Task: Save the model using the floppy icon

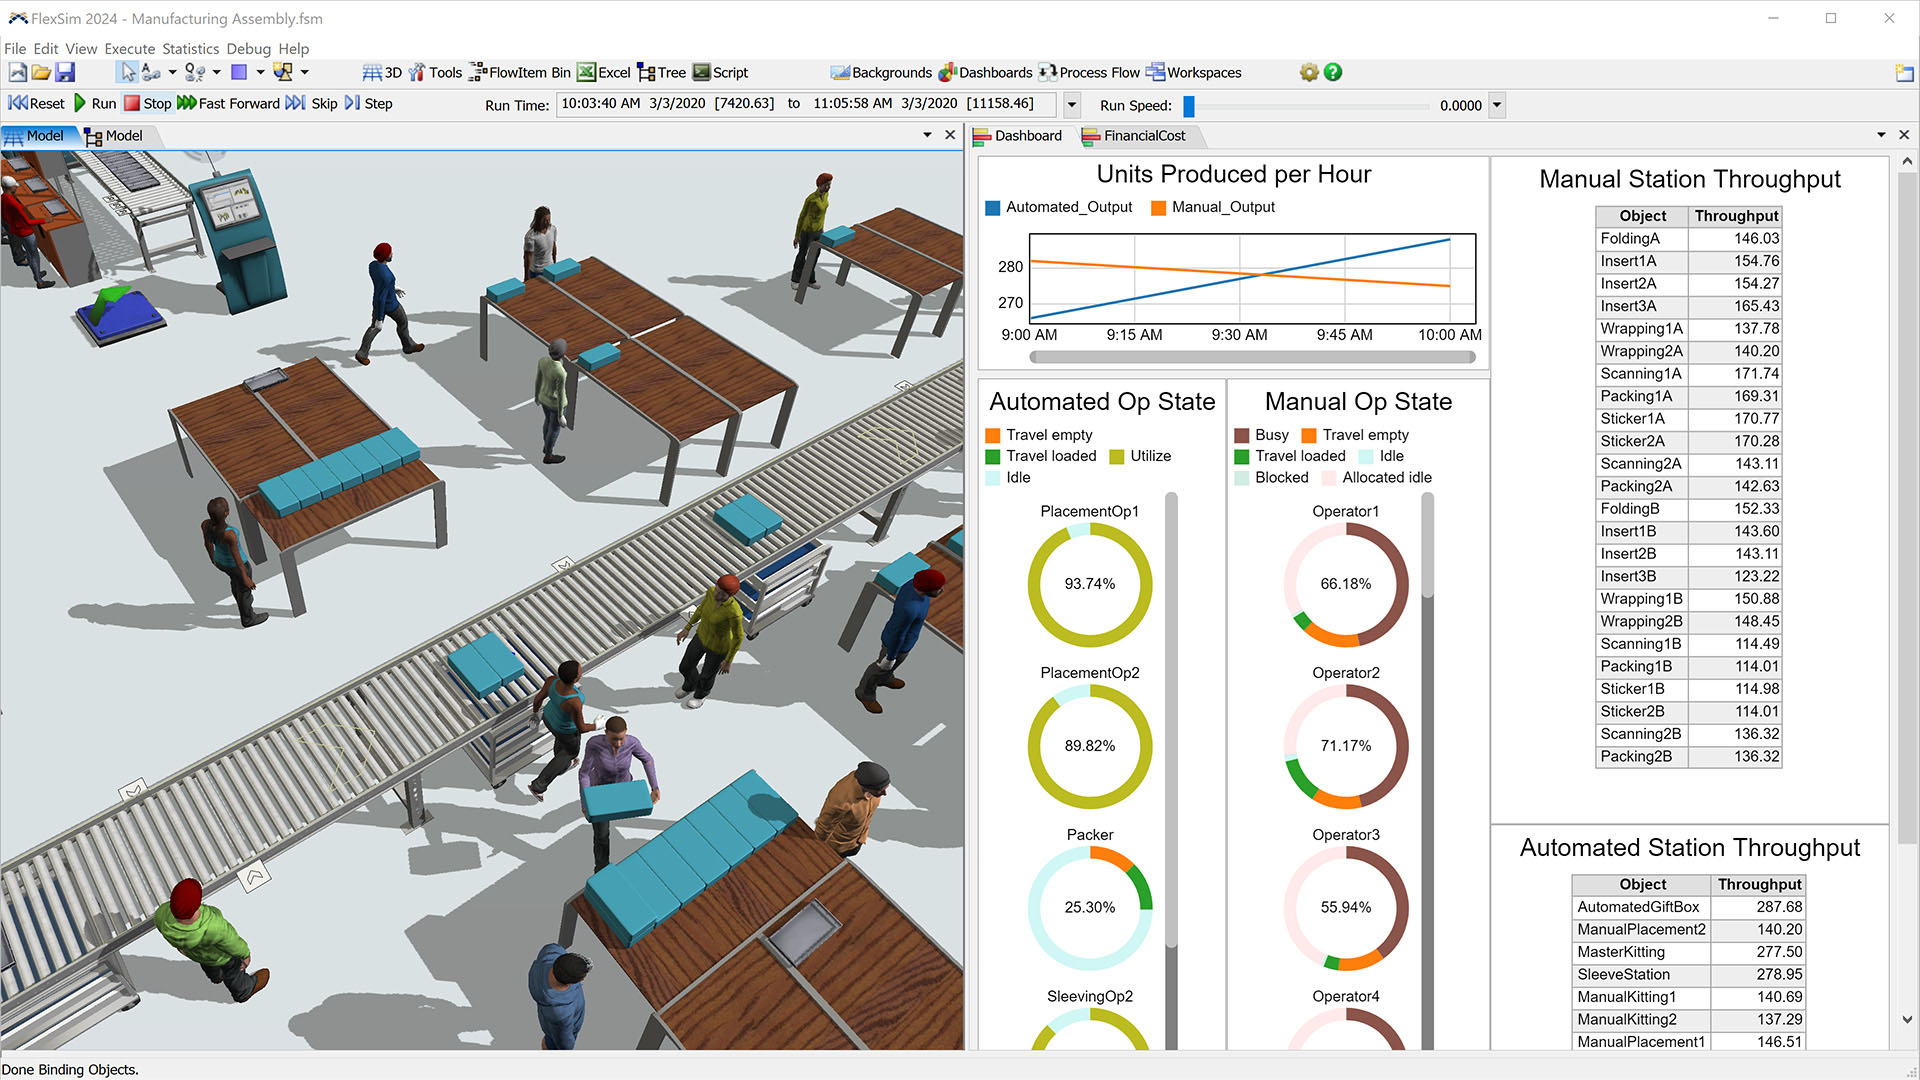Action: tap(65, 72)
